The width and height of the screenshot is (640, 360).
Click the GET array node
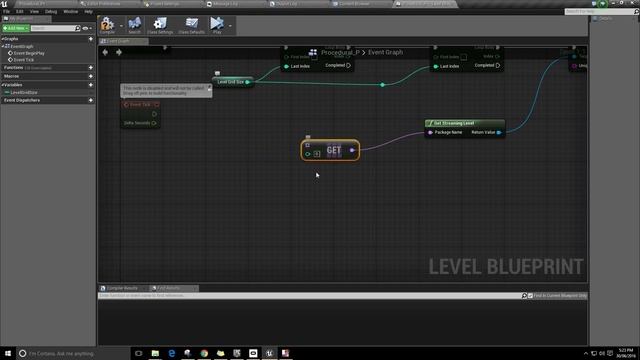pos(330,150)
